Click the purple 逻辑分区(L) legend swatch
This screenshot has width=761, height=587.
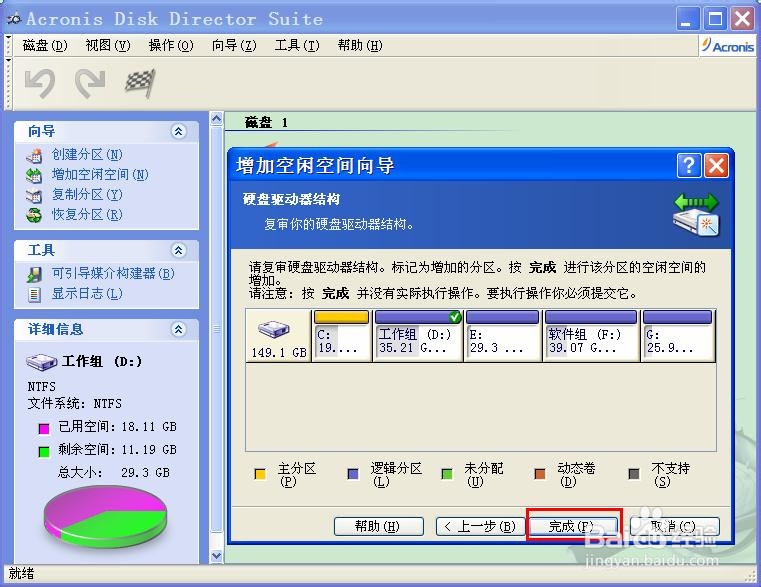point(353,474)
